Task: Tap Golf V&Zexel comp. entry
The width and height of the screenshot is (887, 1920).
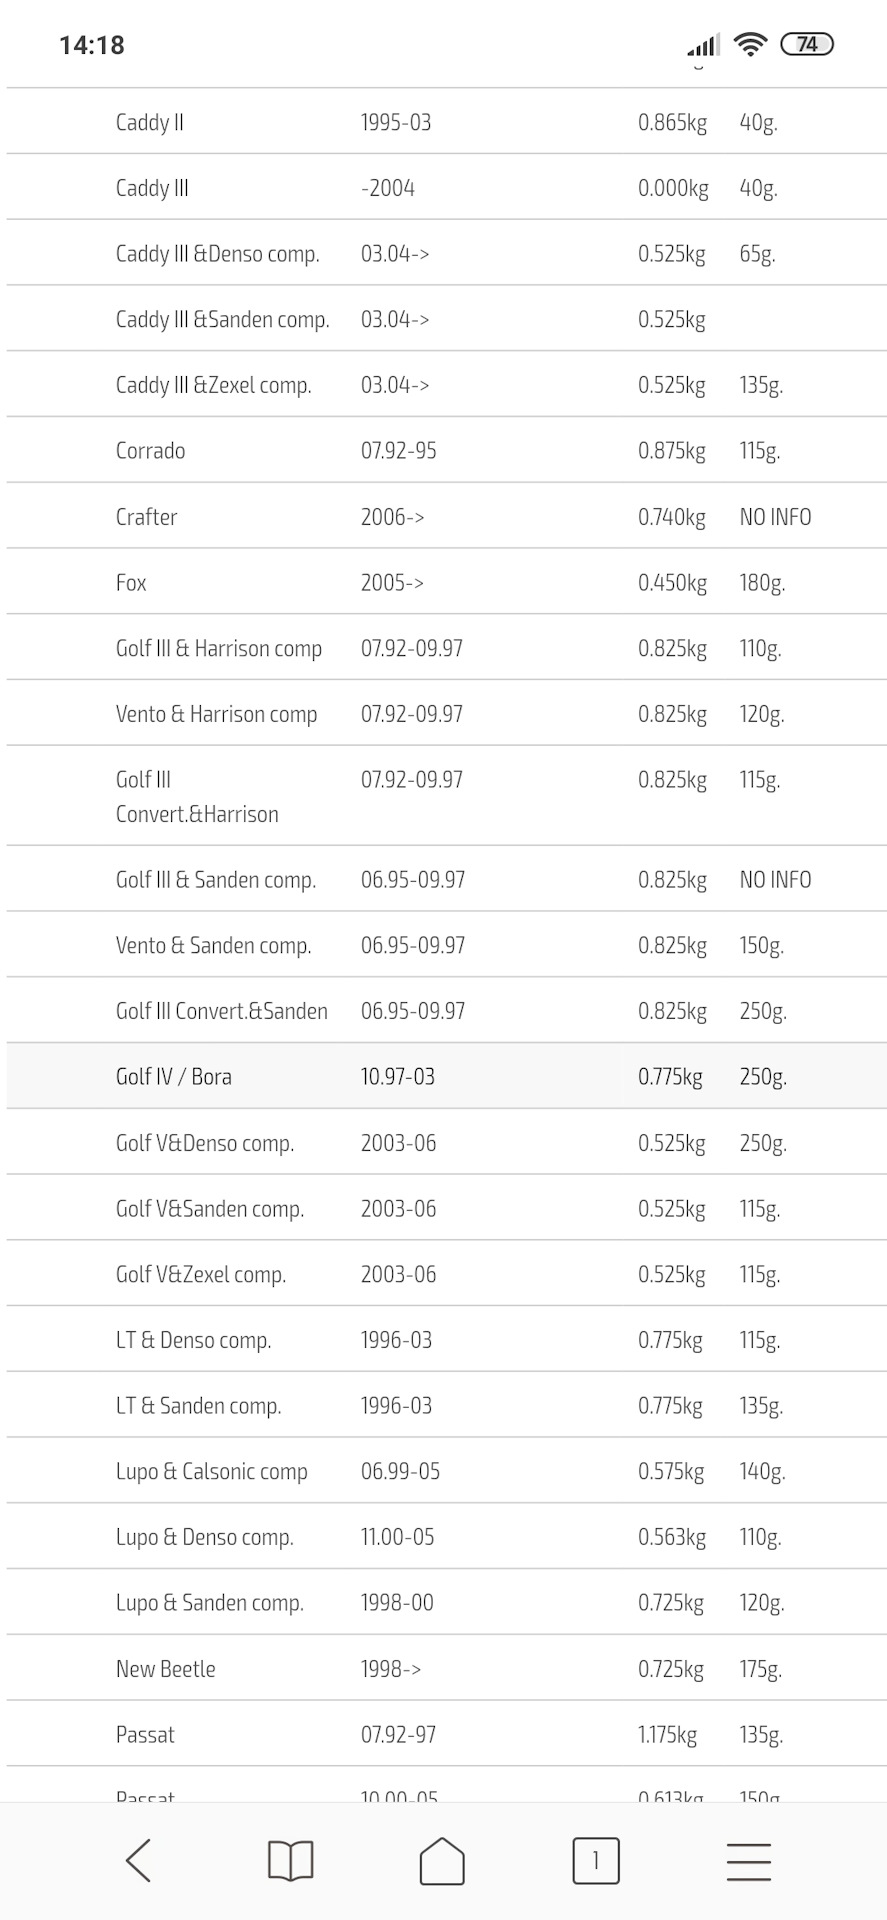Action: 201,1275
